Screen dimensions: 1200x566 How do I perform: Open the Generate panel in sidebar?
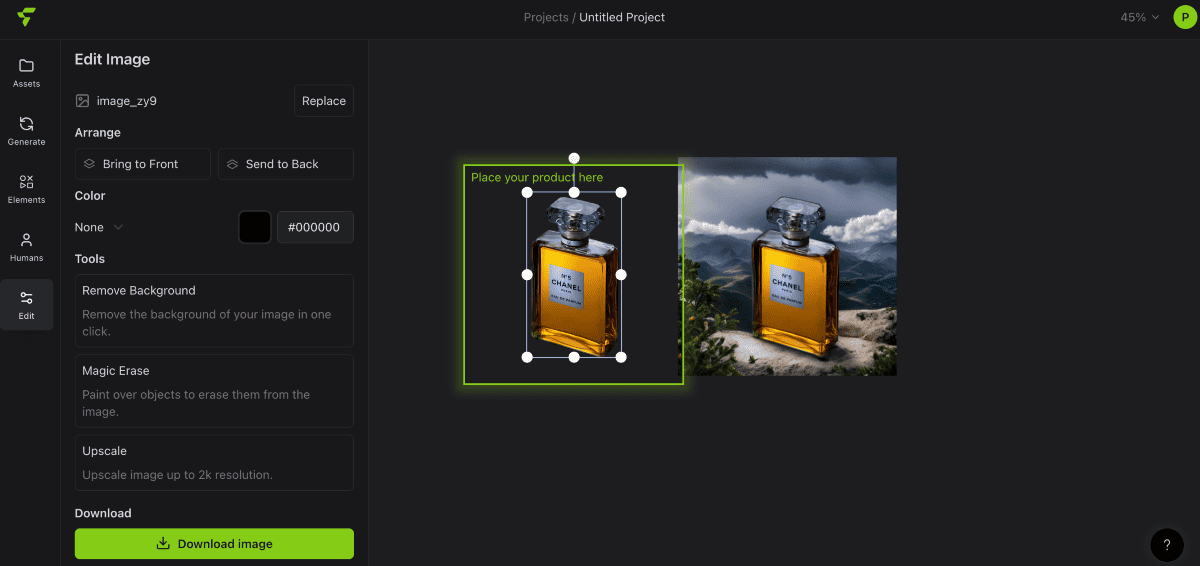27,131
